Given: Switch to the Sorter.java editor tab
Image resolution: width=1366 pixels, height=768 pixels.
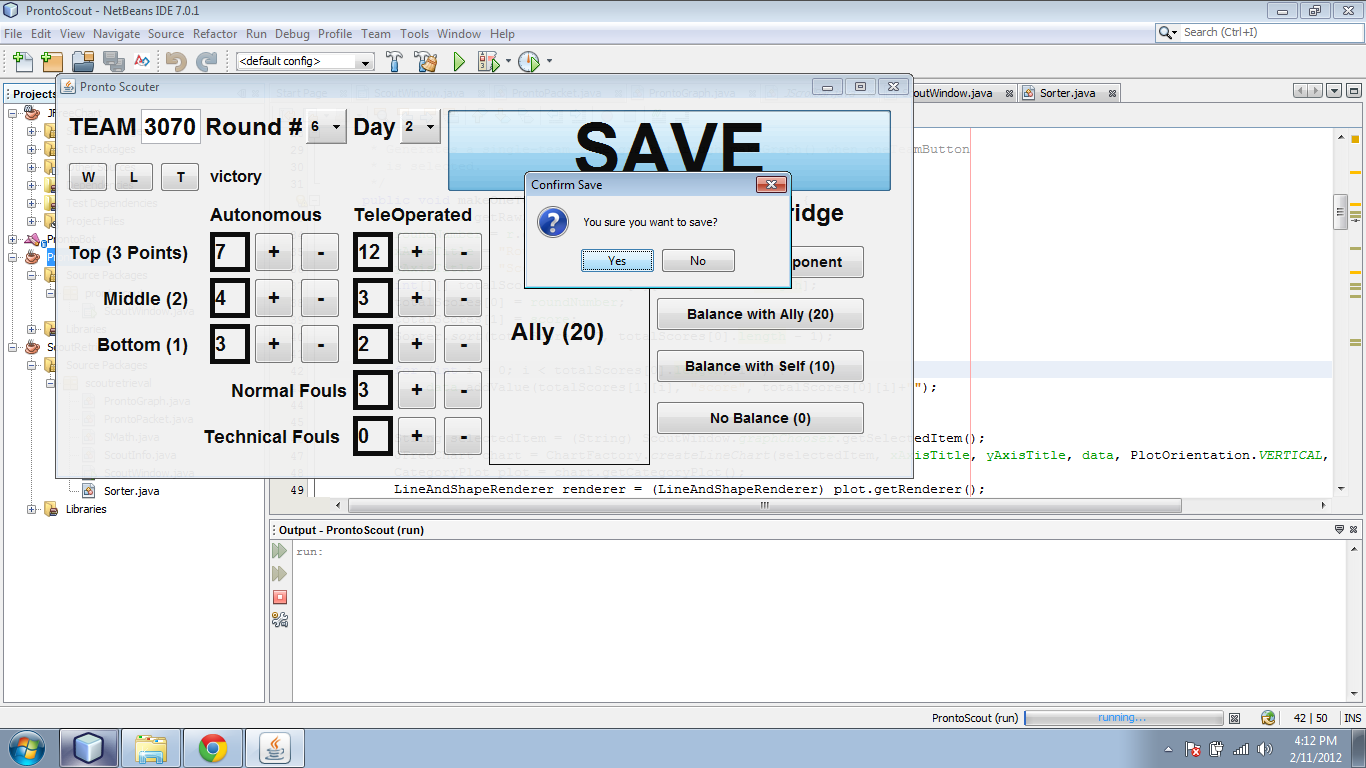Looking at the screenshot, I should point(1067,93).
